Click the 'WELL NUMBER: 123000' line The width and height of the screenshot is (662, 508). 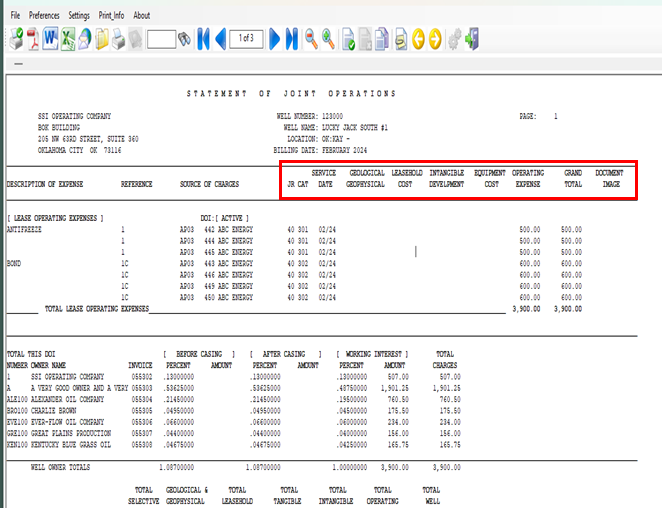click(x=309, y=116)
